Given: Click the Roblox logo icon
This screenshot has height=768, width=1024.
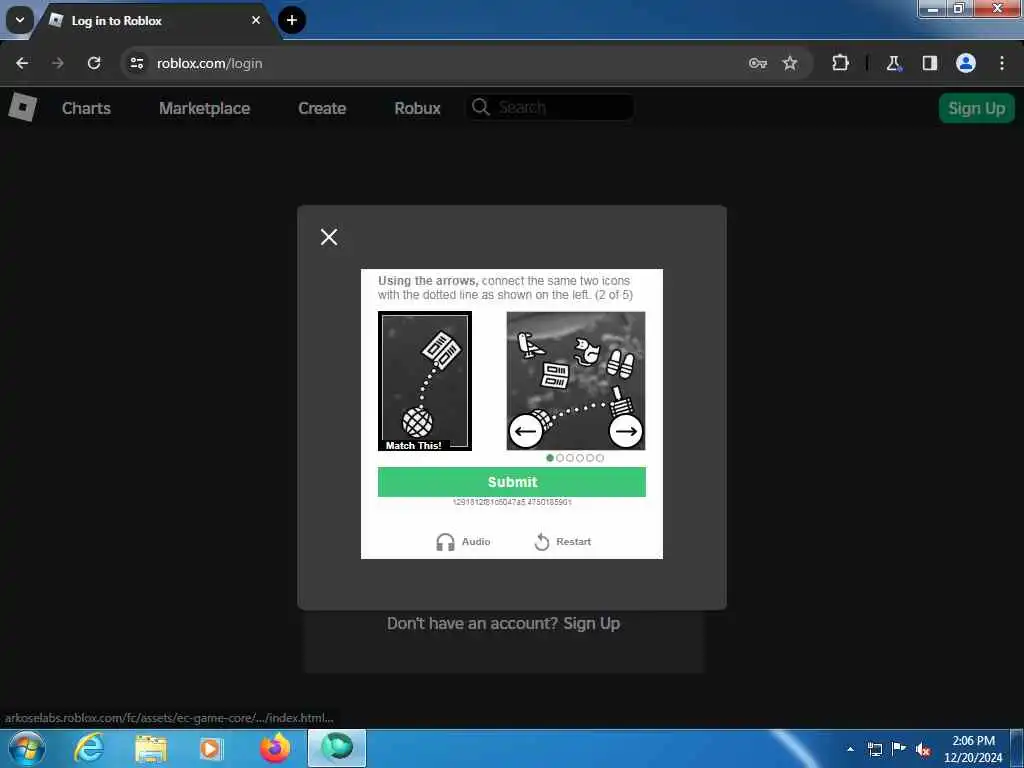Looking at the screenshot, I should (22, 107).
